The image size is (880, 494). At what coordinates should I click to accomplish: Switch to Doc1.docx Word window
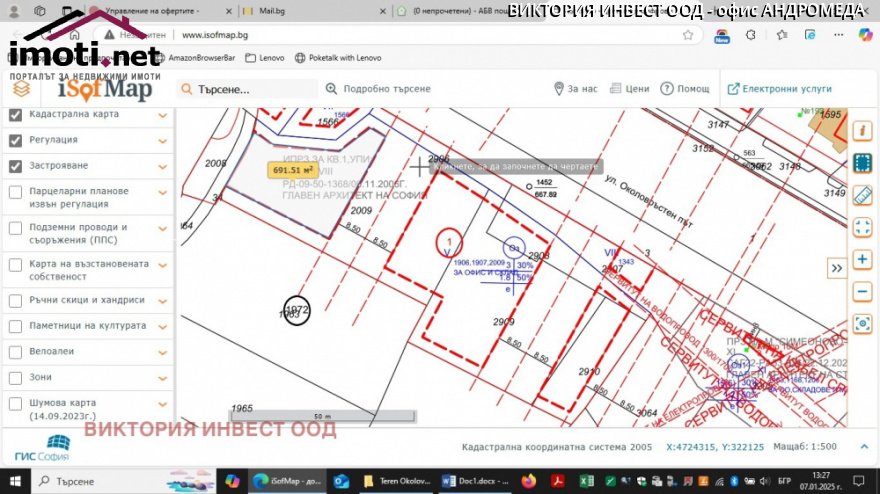click(x=475, y=481)
